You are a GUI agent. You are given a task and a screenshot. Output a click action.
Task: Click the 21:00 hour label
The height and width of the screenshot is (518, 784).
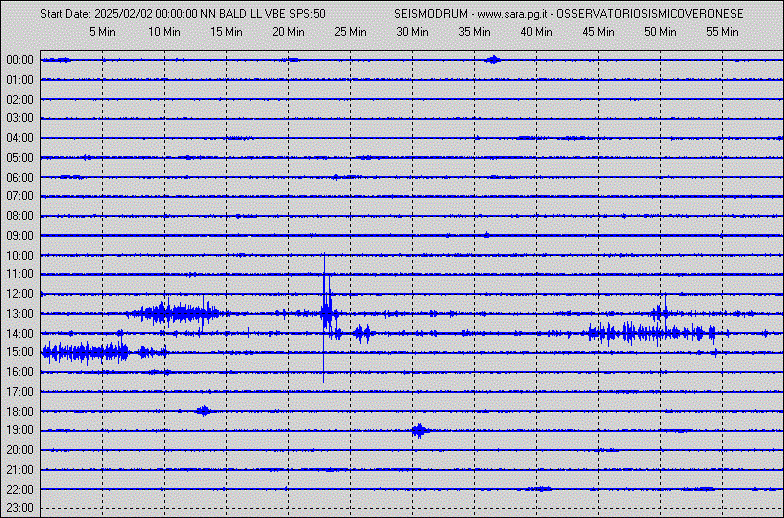point(20,470)
